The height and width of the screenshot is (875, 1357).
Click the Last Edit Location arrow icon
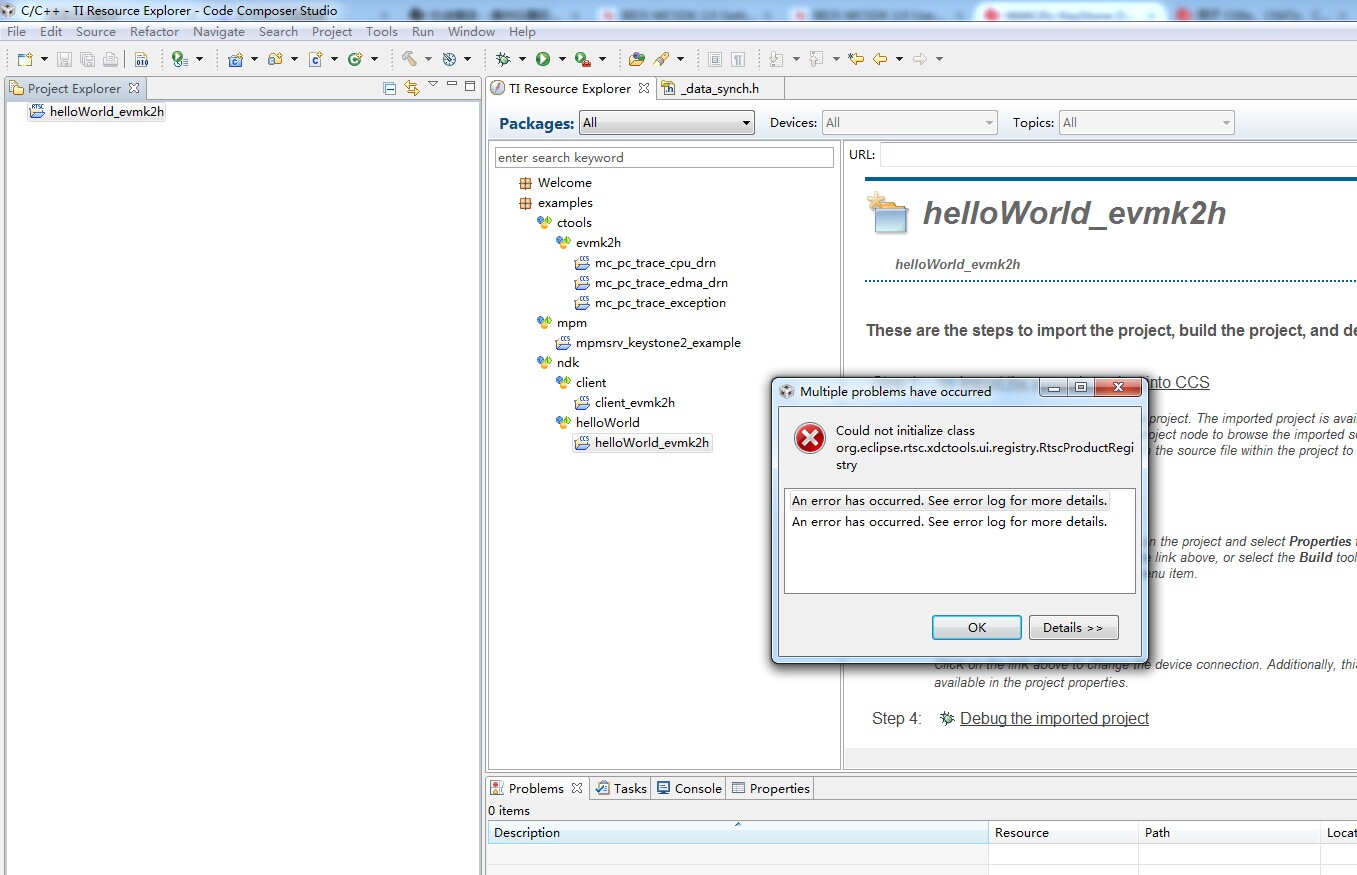(x=856, y=59)
